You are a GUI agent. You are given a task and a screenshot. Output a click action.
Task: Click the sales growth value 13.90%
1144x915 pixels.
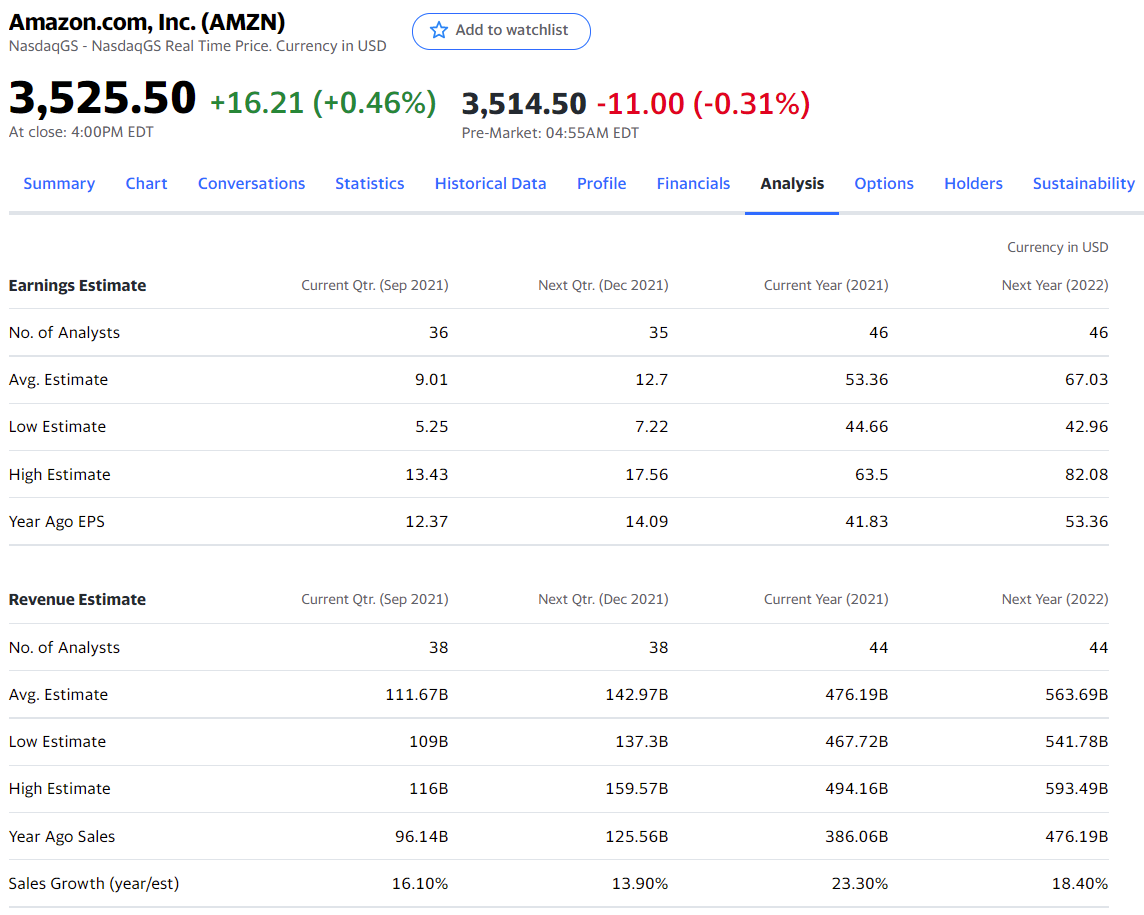pos(640,884)
